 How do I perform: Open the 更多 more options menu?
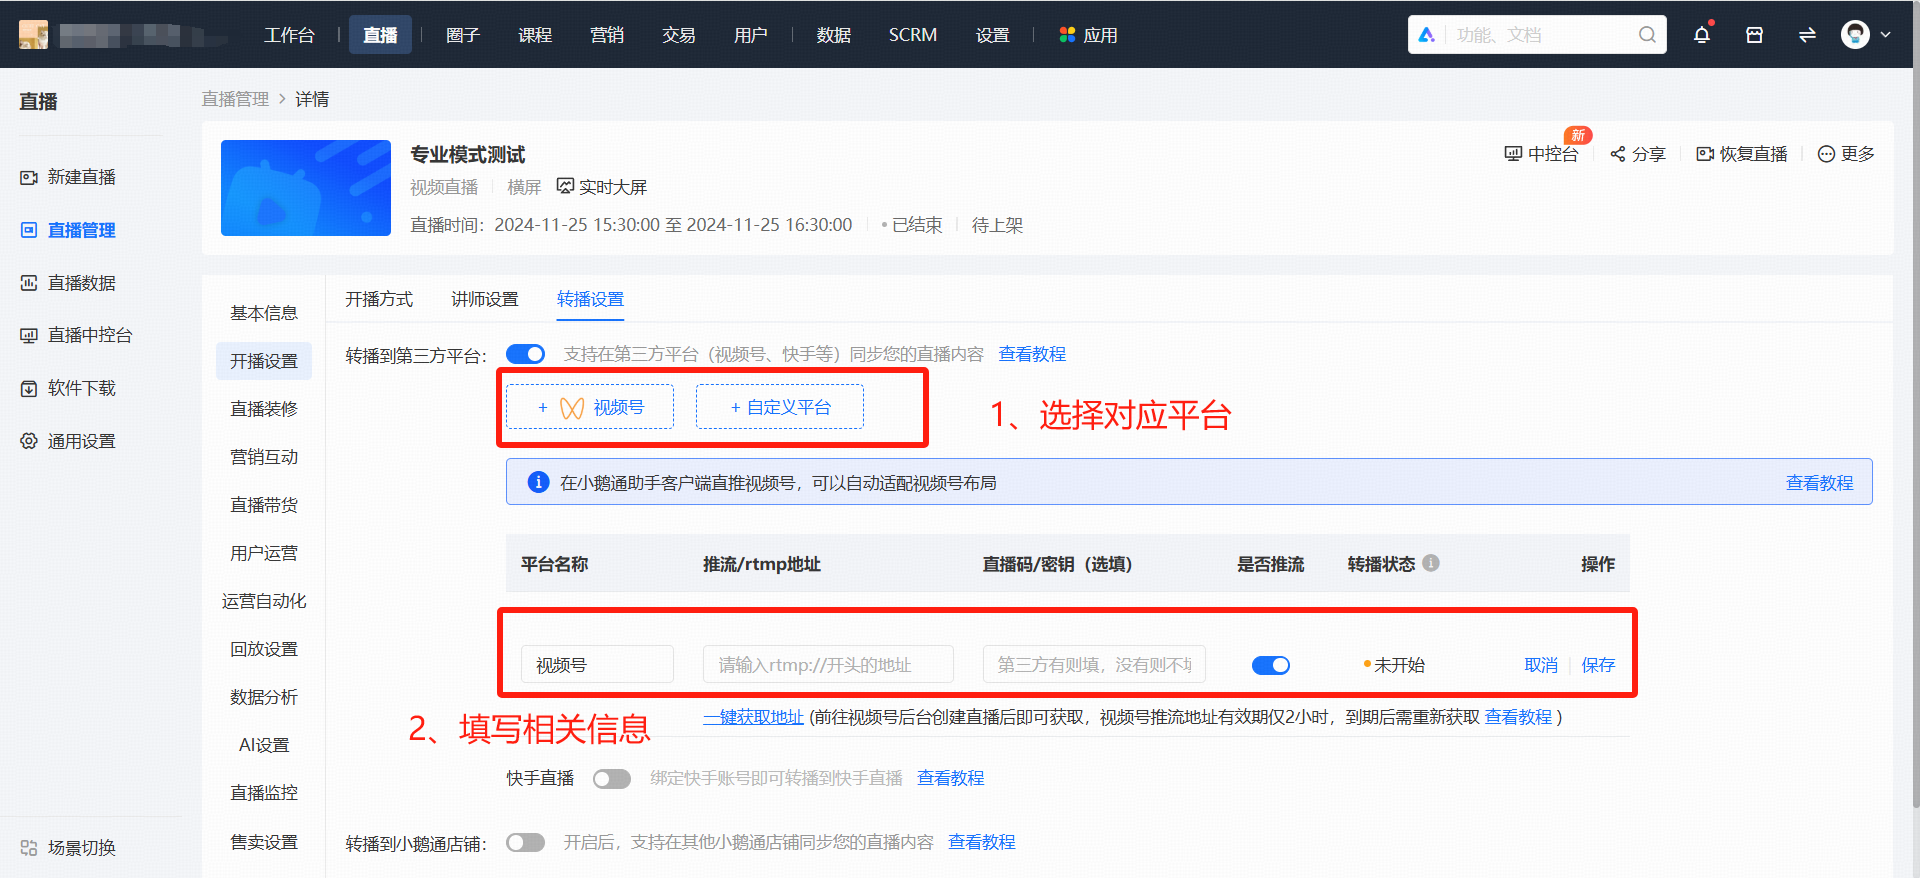(1846, 154)
